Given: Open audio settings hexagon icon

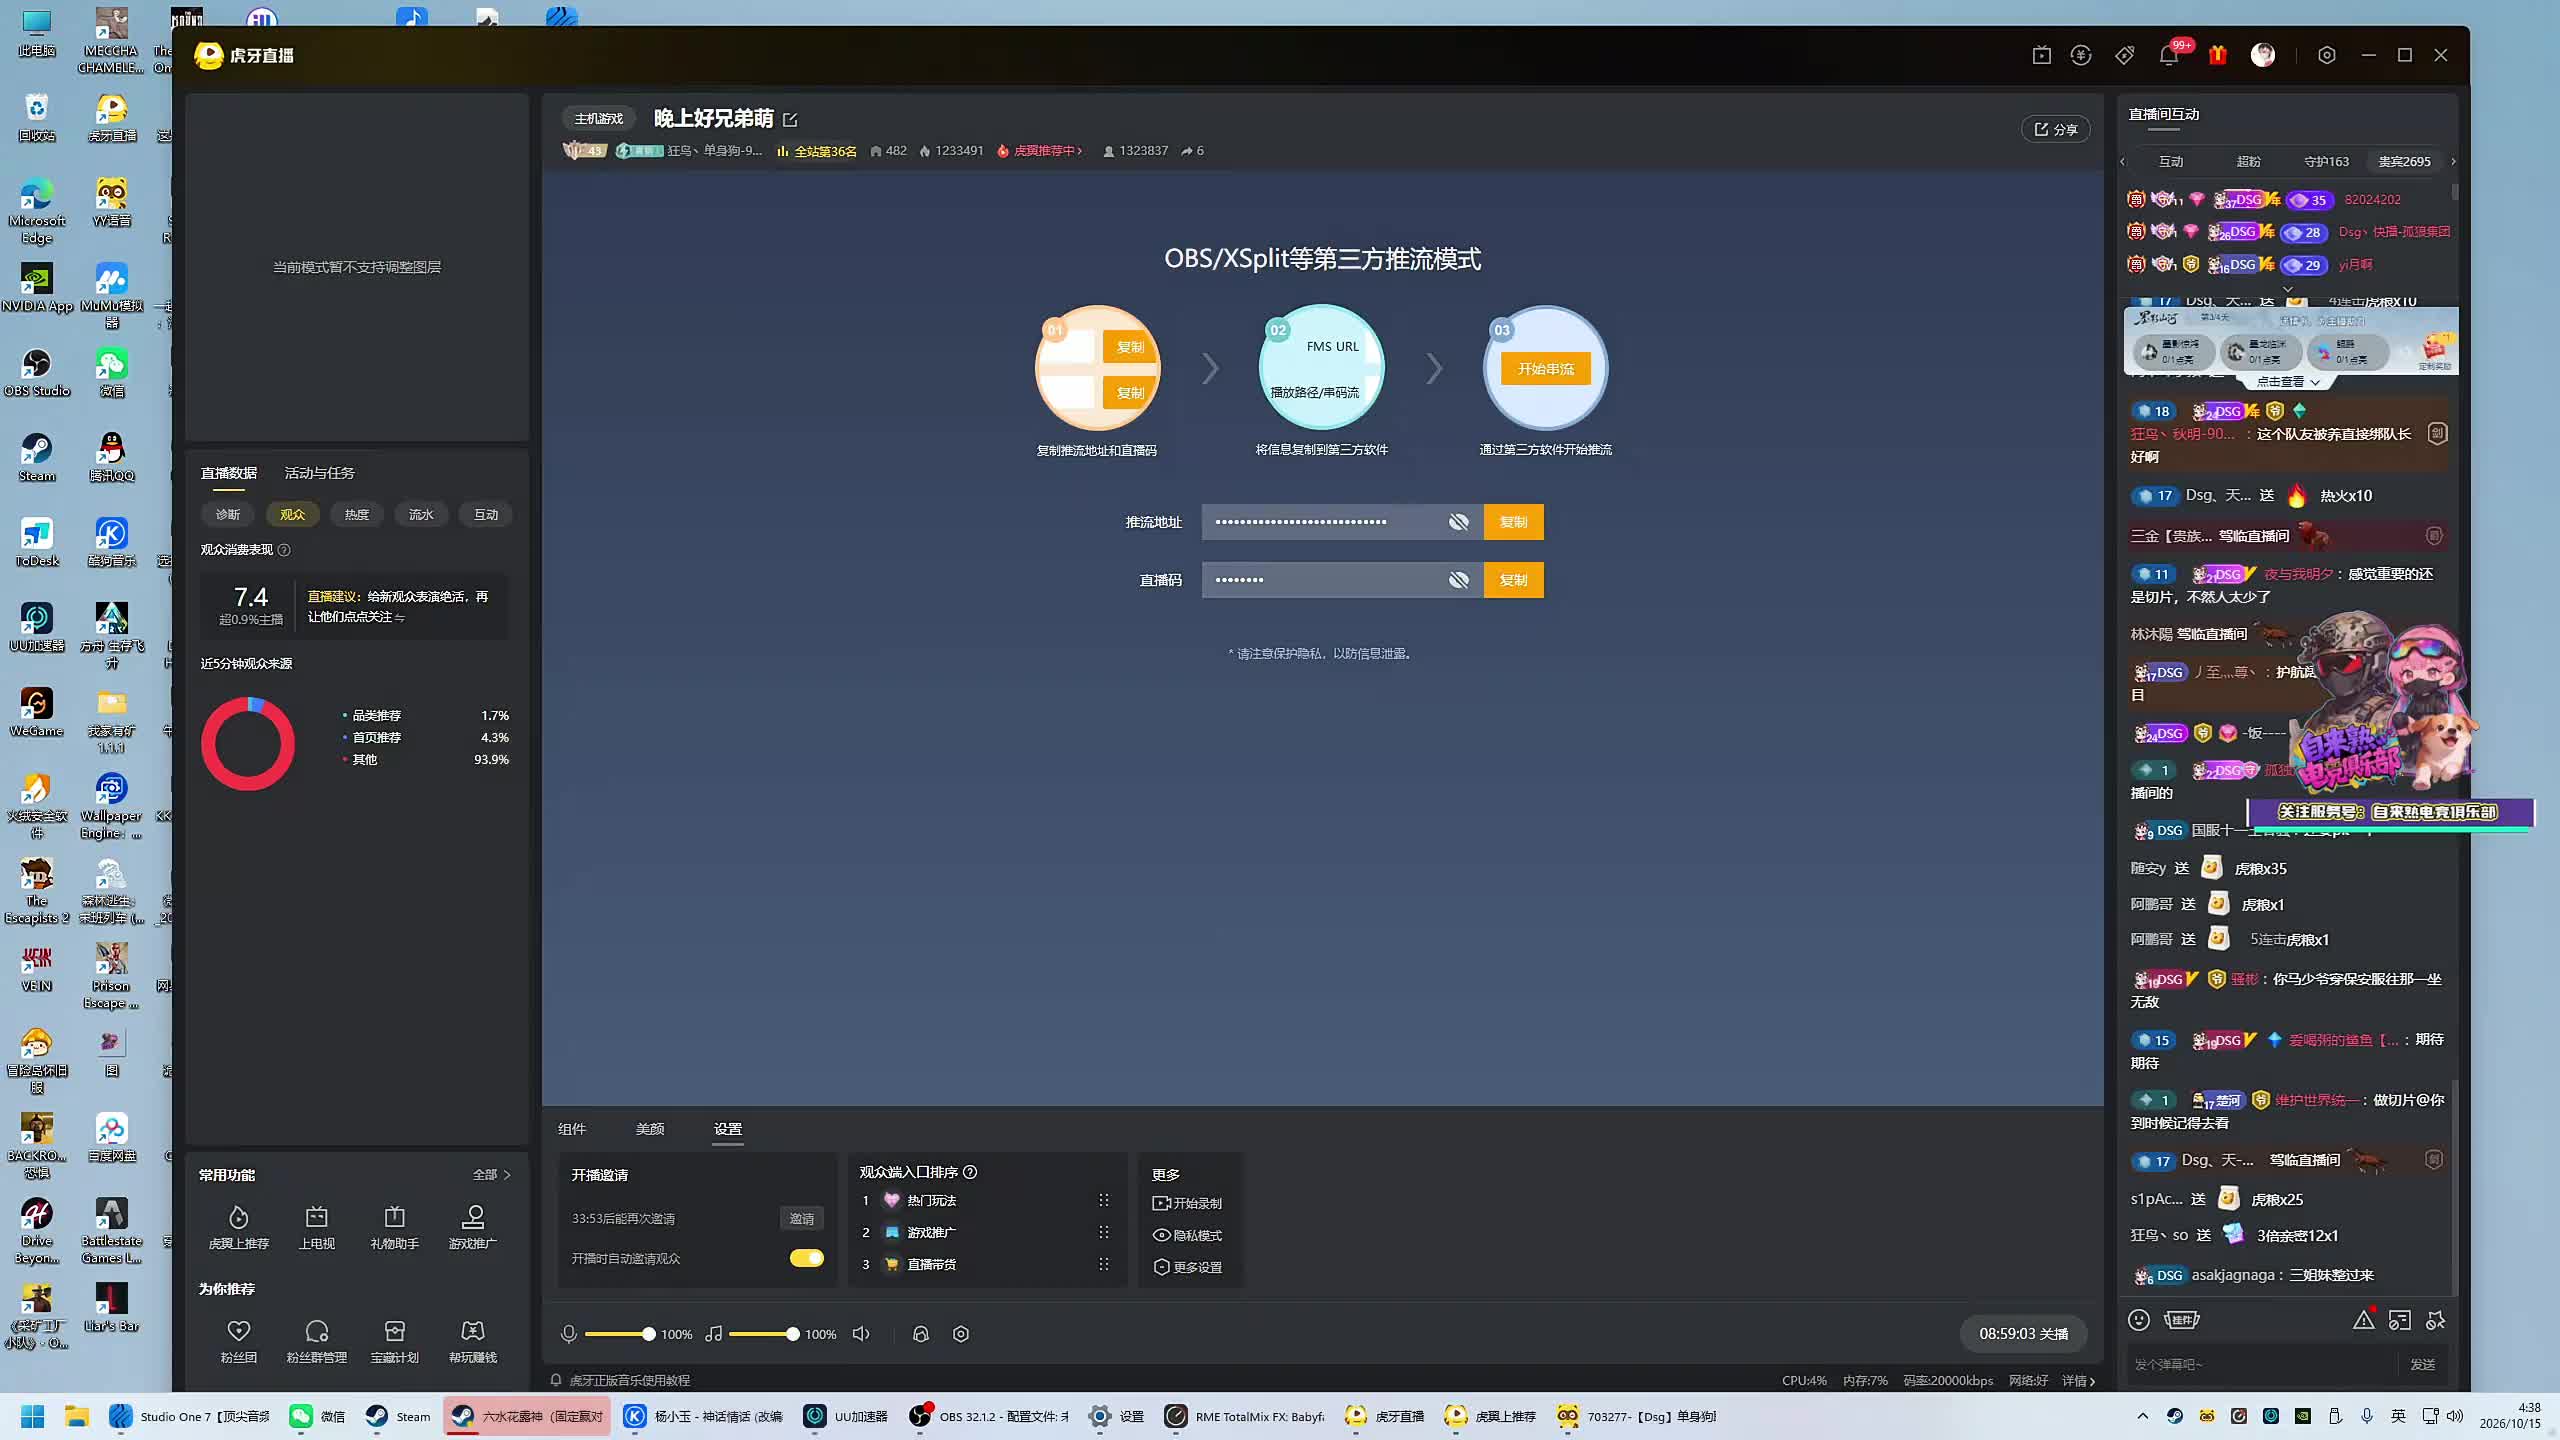Looking at the screenshot, I should 961,1333.
